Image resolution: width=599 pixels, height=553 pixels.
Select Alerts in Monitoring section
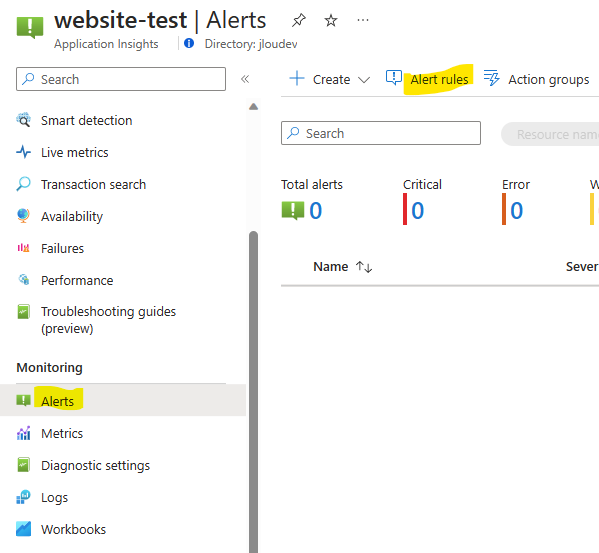(57, 401)
